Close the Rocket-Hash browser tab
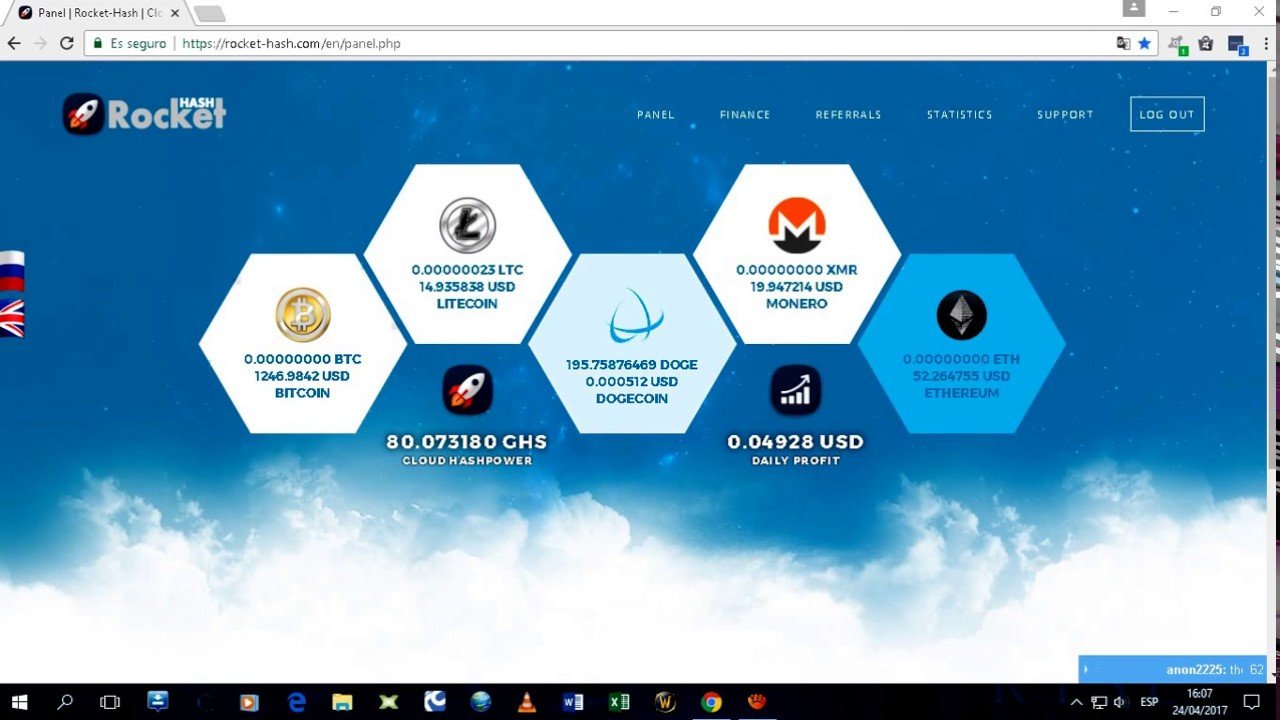 (x=174, y=13)
